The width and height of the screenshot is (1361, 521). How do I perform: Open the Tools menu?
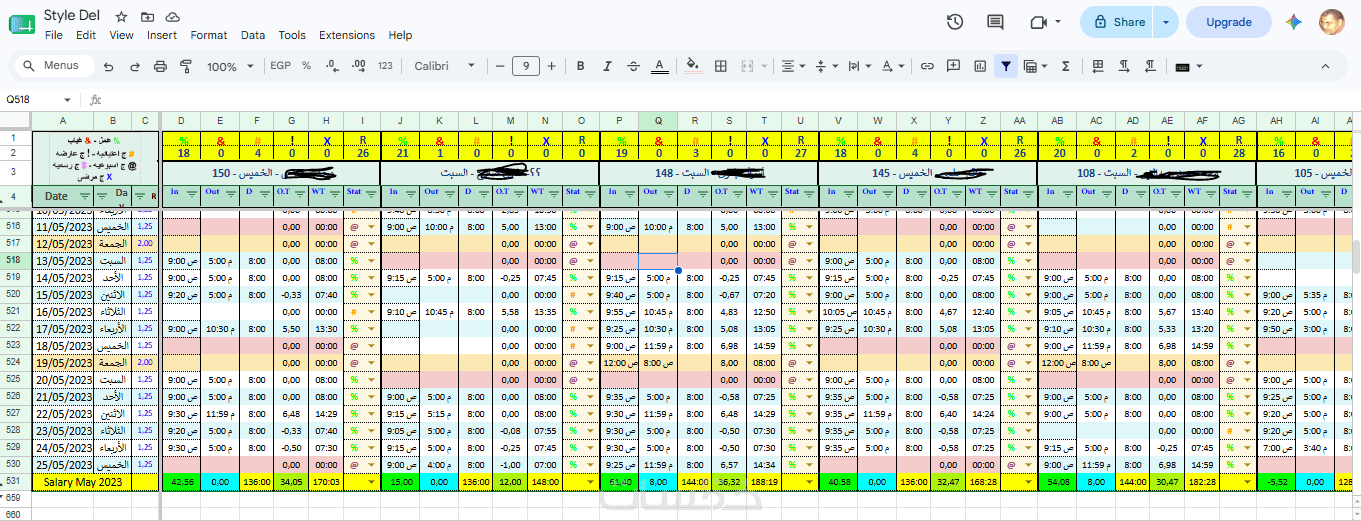click(292, 35)
